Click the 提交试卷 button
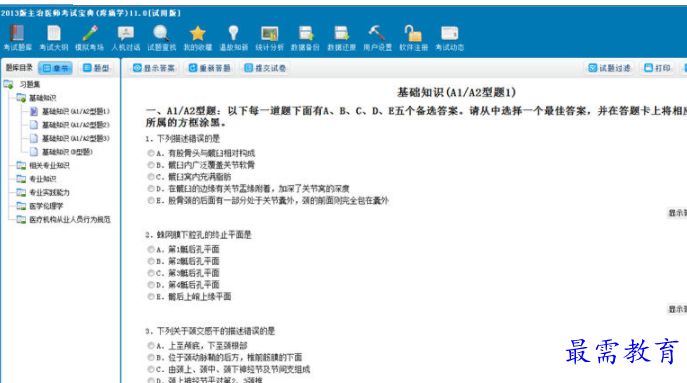This screenshot has height=383, width=687. [265, 68]
